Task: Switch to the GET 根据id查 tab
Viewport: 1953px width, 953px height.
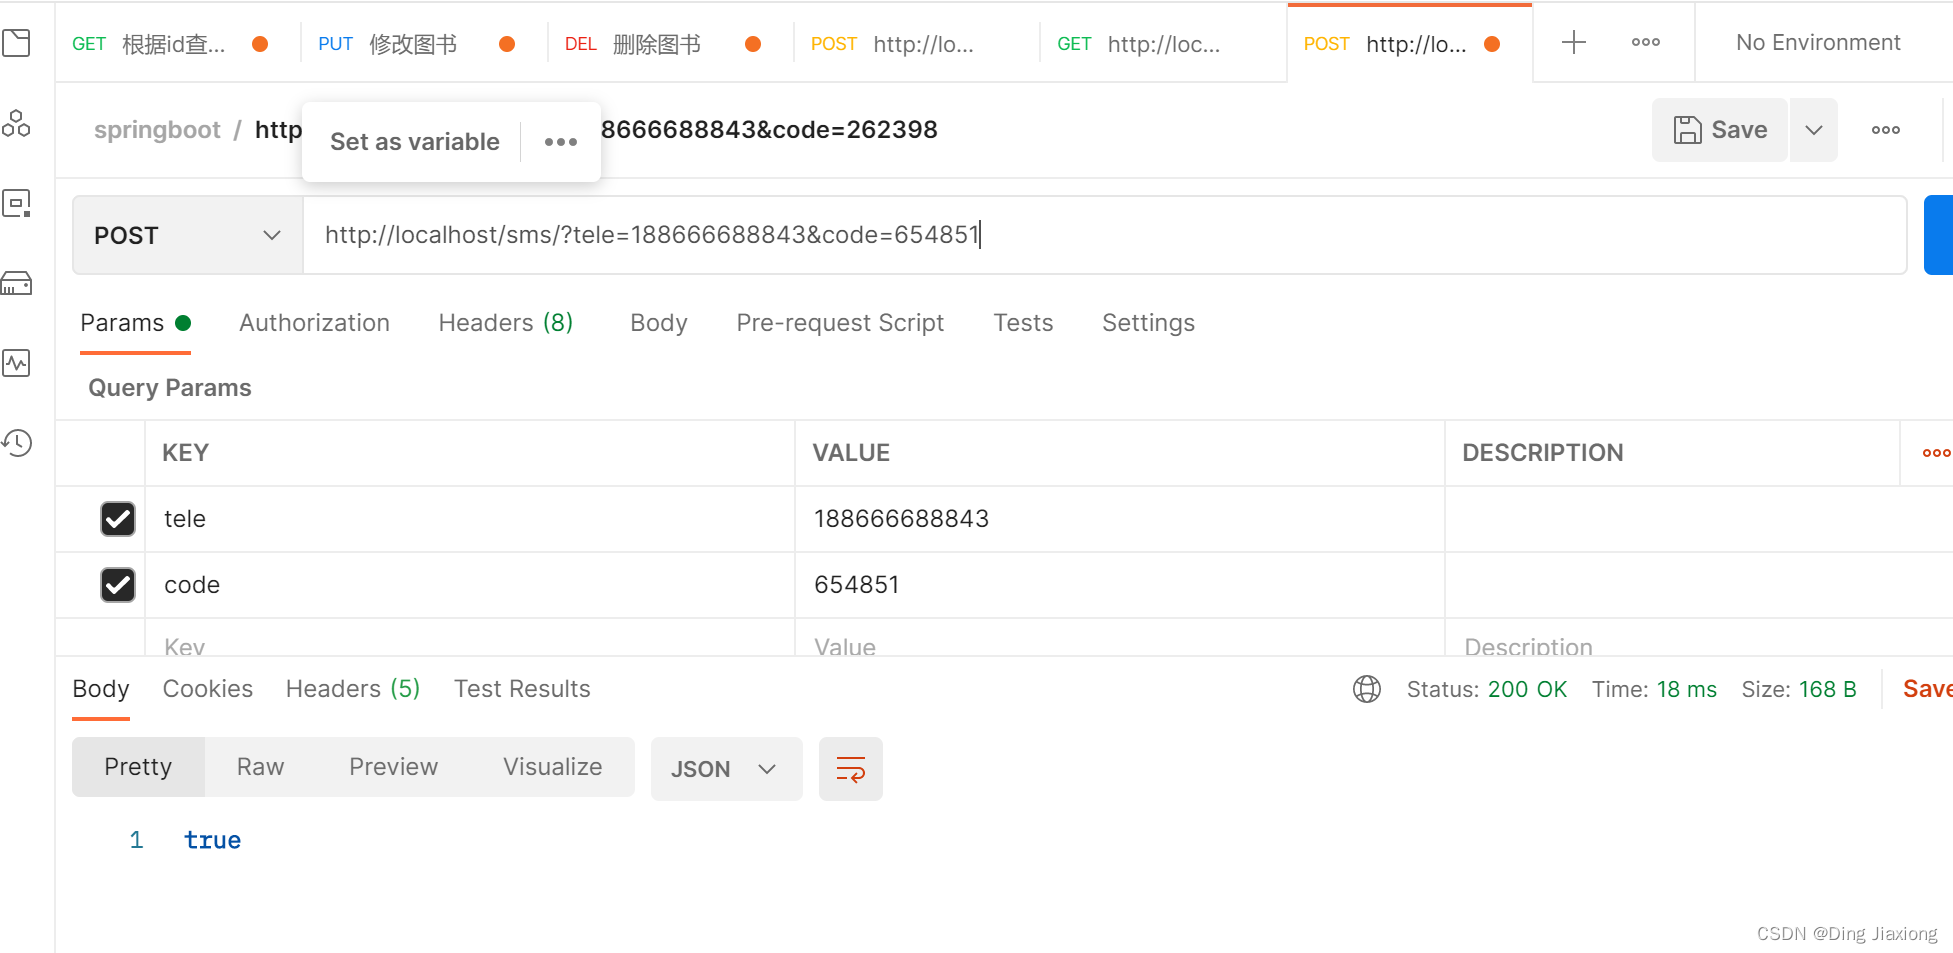Action: (x=170, y=44)
